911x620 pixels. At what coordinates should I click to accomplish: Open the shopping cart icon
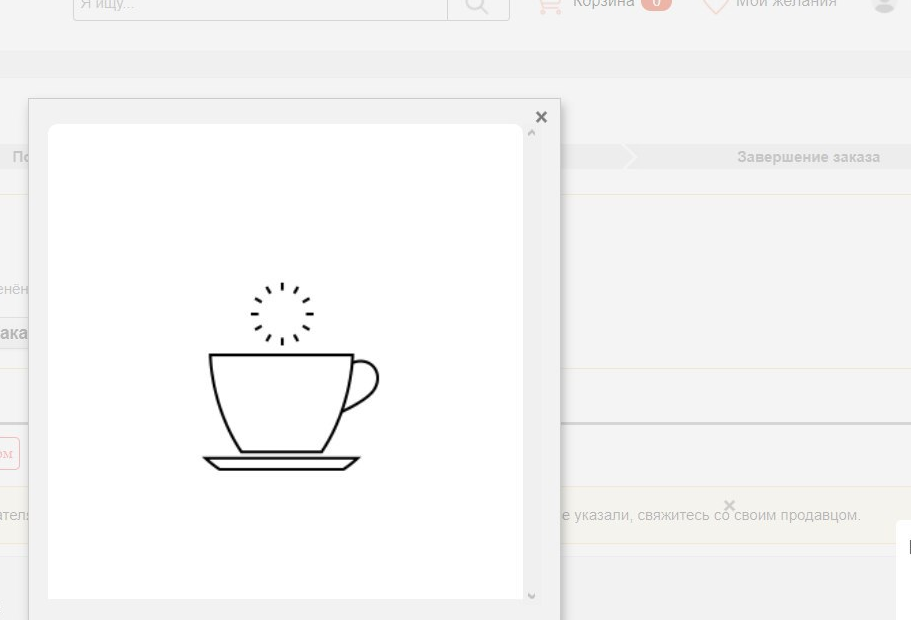[550, 5]
